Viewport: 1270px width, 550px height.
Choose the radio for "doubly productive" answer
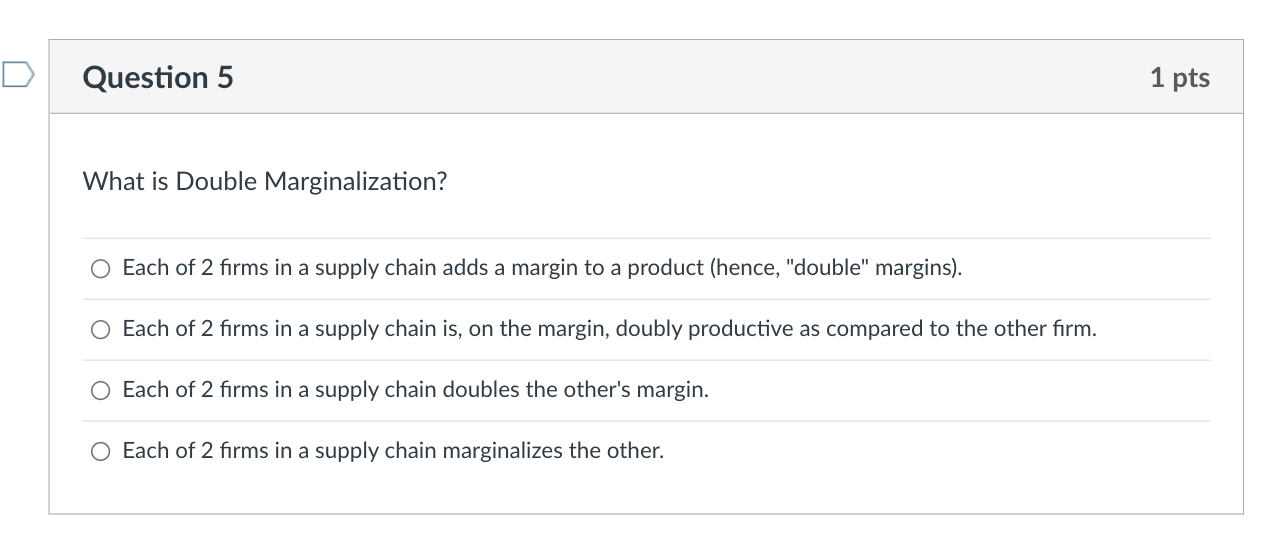(x=100, y=330)
